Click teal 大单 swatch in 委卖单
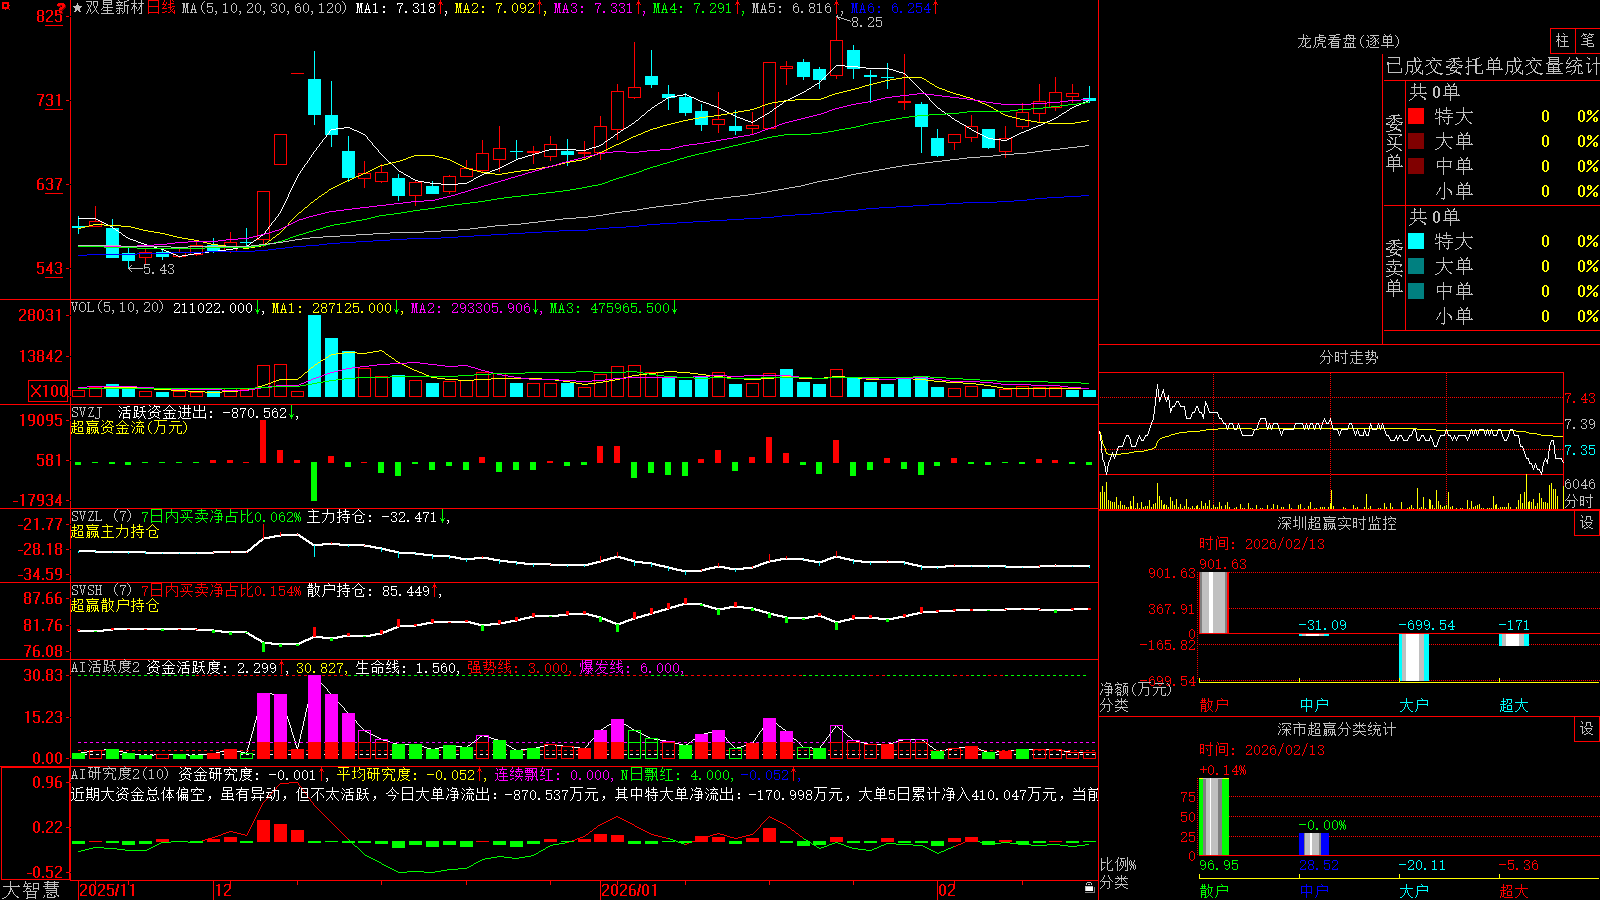This screenshot has height=900, width=1600. pos(1416,266)
